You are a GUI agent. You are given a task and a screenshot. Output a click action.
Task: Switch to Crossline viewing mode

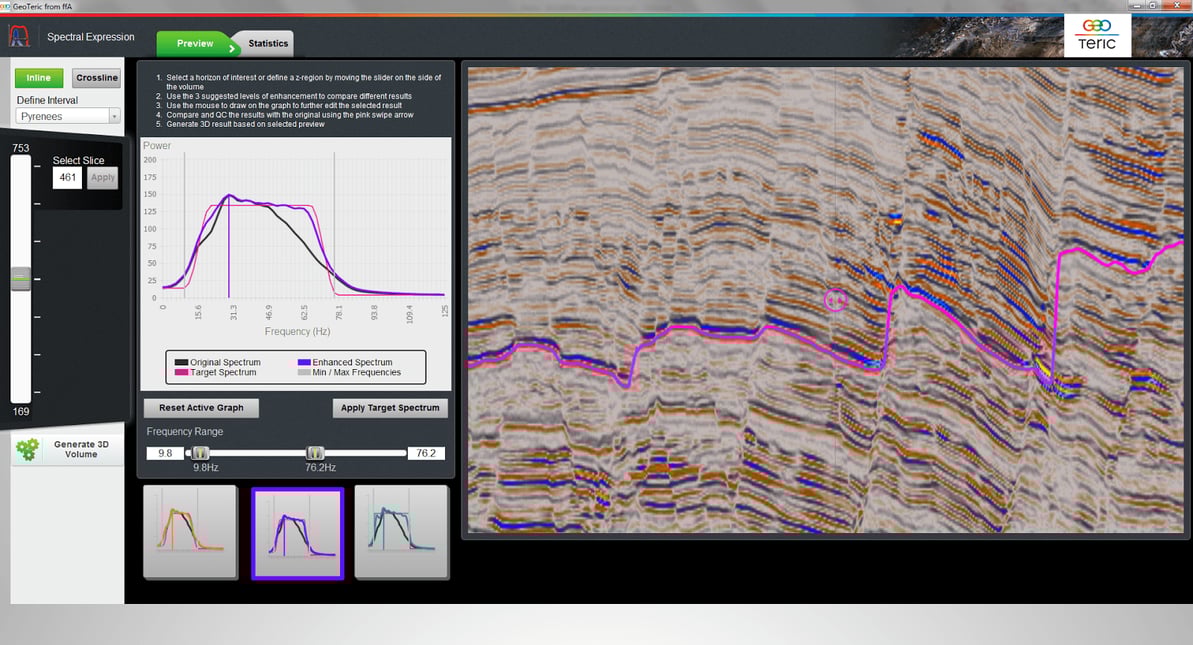[x=96, y=77]
